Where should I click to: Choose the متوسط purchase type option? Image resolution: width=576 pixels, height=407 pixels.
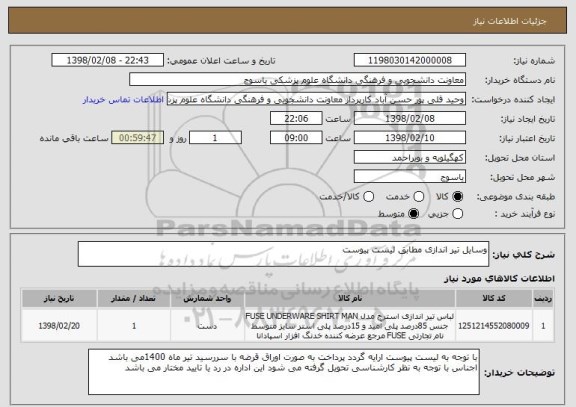coord(414,213)
